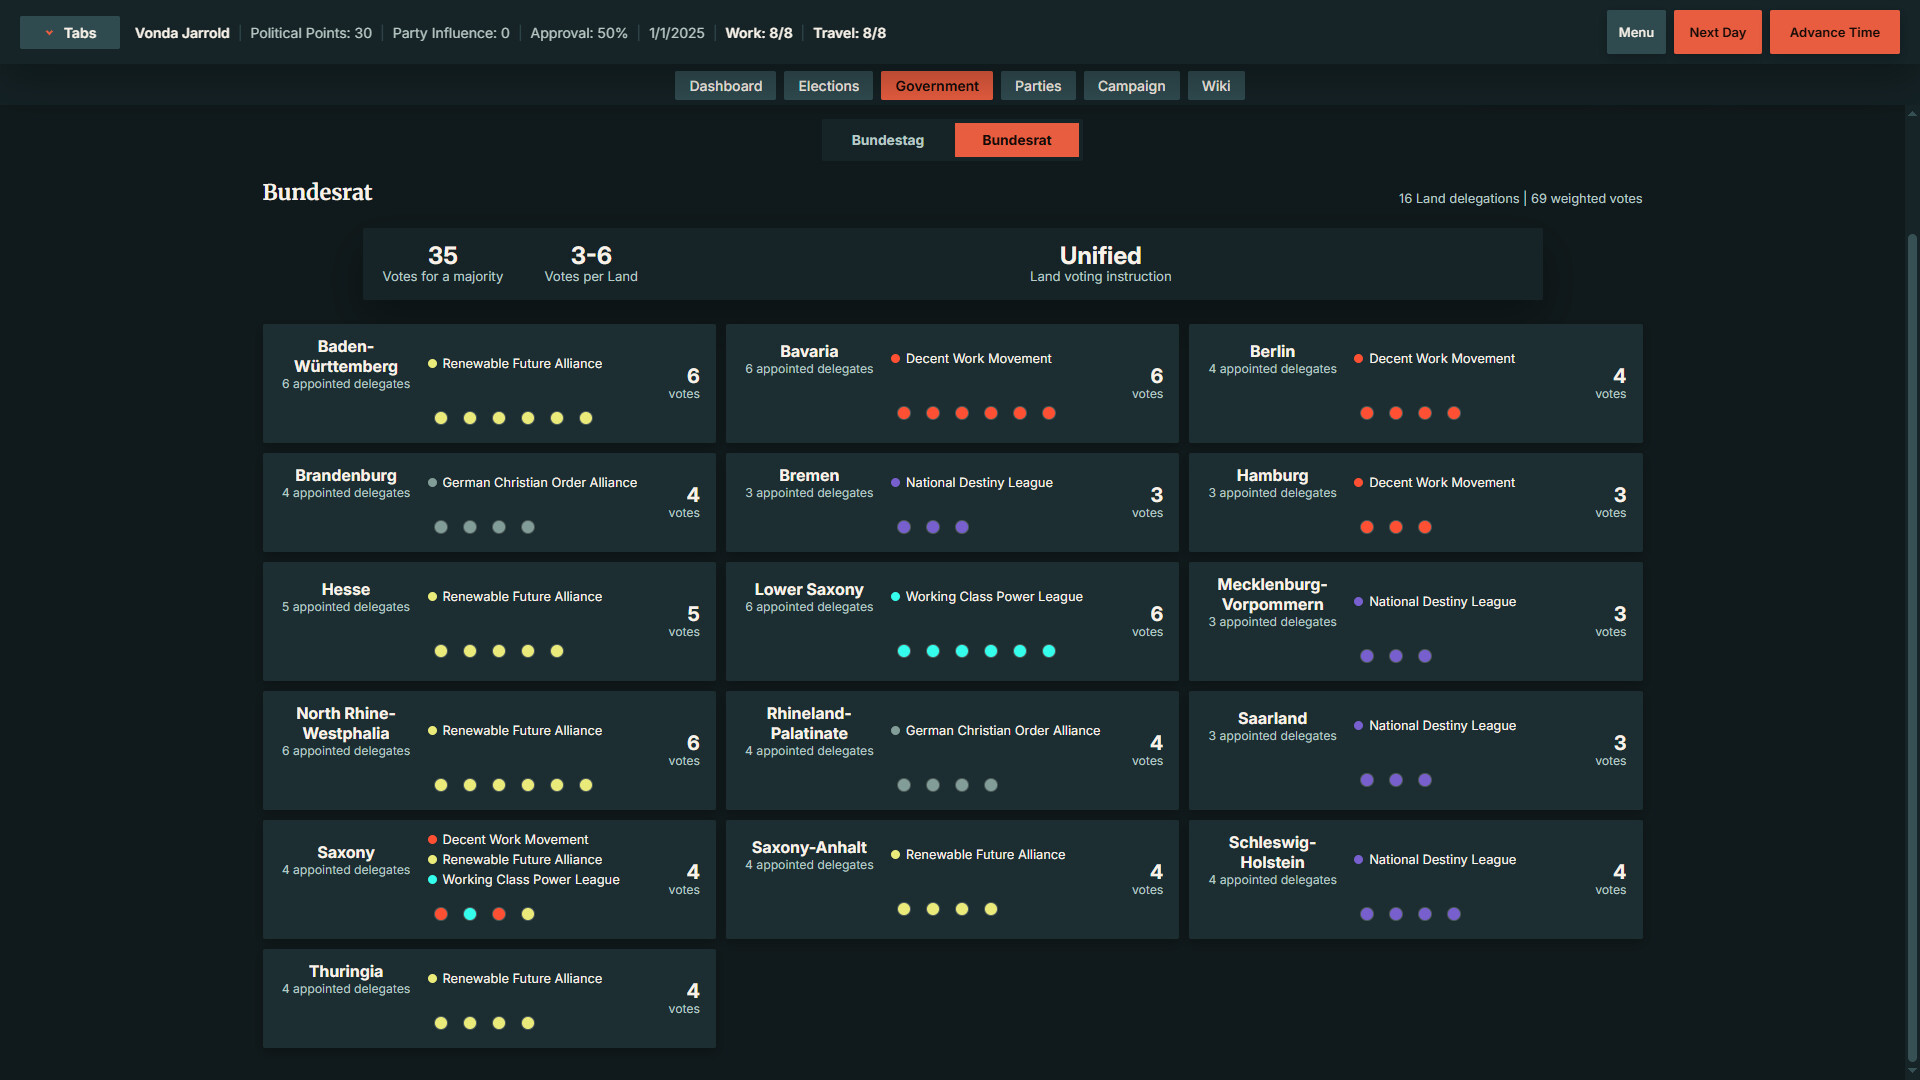Click first purple delegate dot in Bremen
Viewport: 1920px width, 1080px height.
click(x=904, y=527)
